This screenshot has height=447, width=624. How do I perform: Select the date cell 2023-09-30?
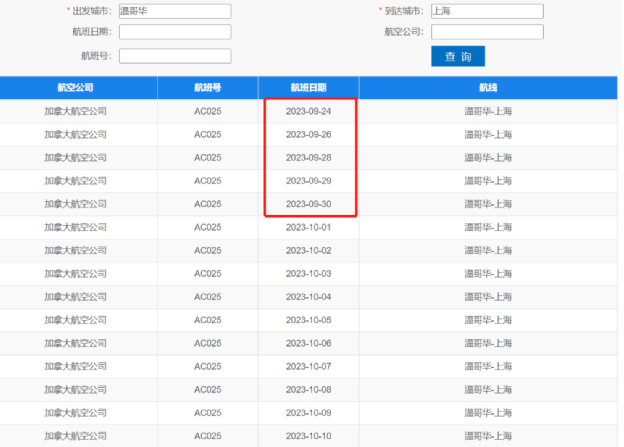pyautogui.click(x=308, y=204)
